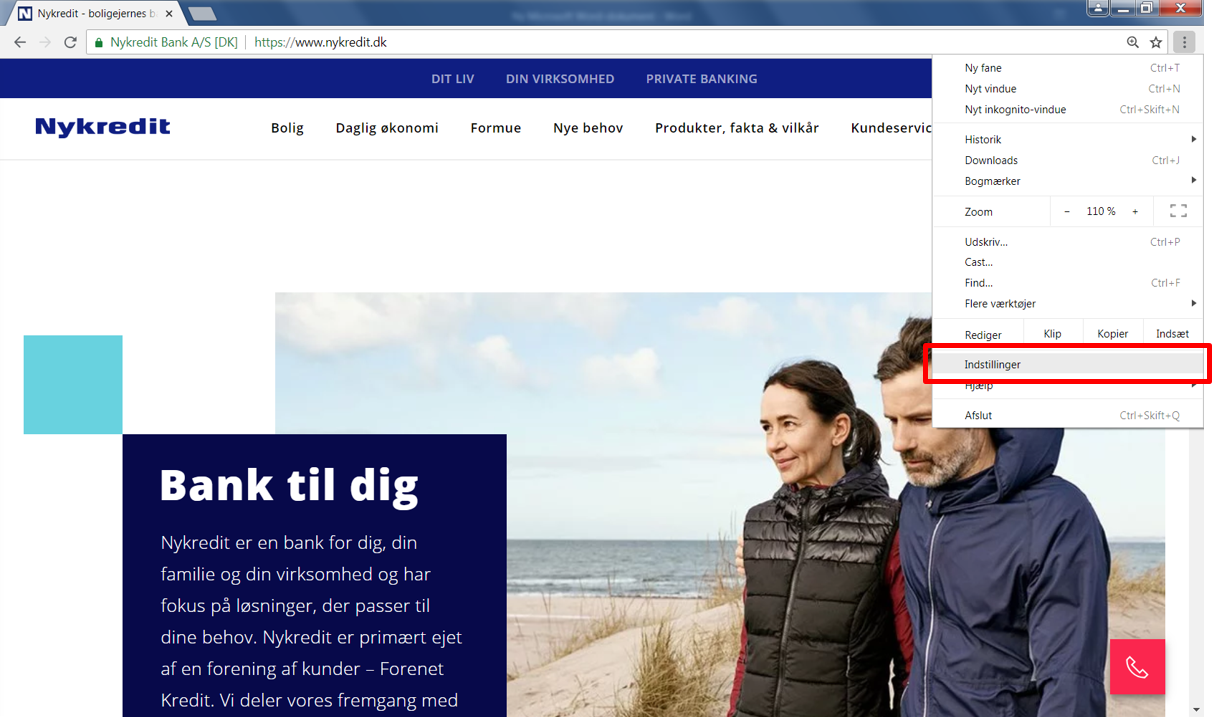Expand the Historik submenu

coord(1068,139)
